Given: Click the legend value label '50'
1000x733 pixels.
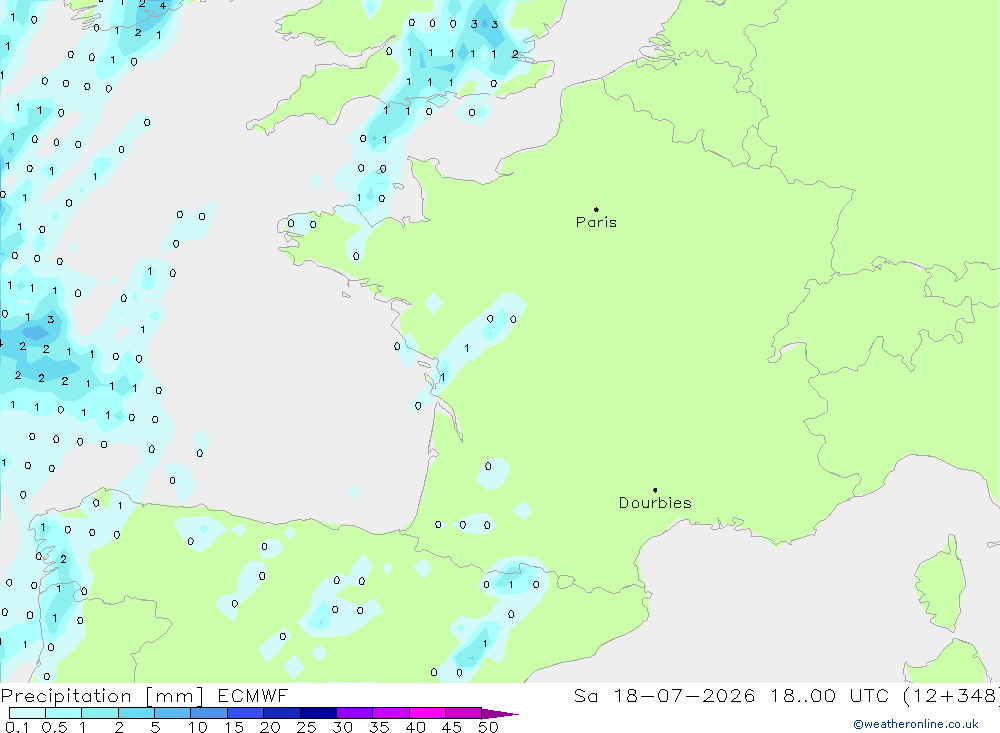Looking at the screenshot, I should [489, 727].
